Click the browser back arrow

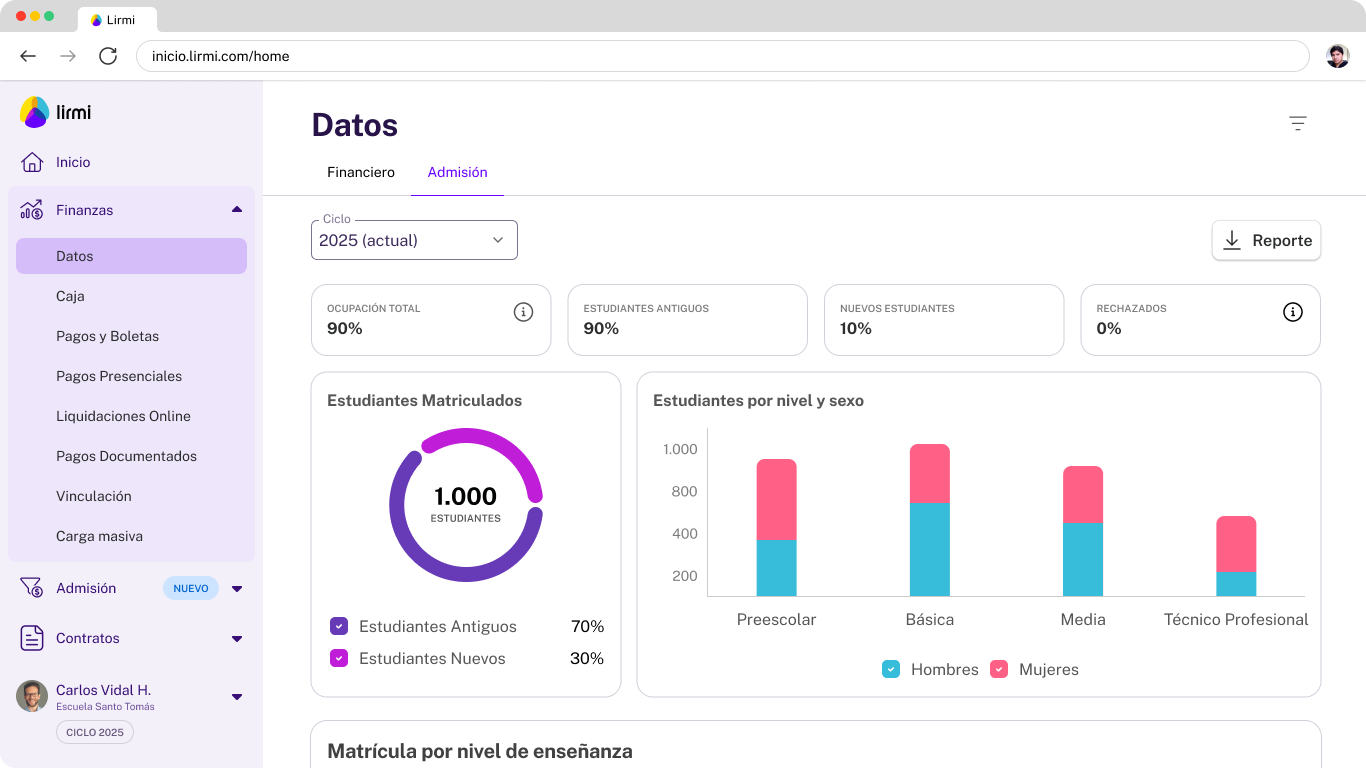click(x=28, y=56)
